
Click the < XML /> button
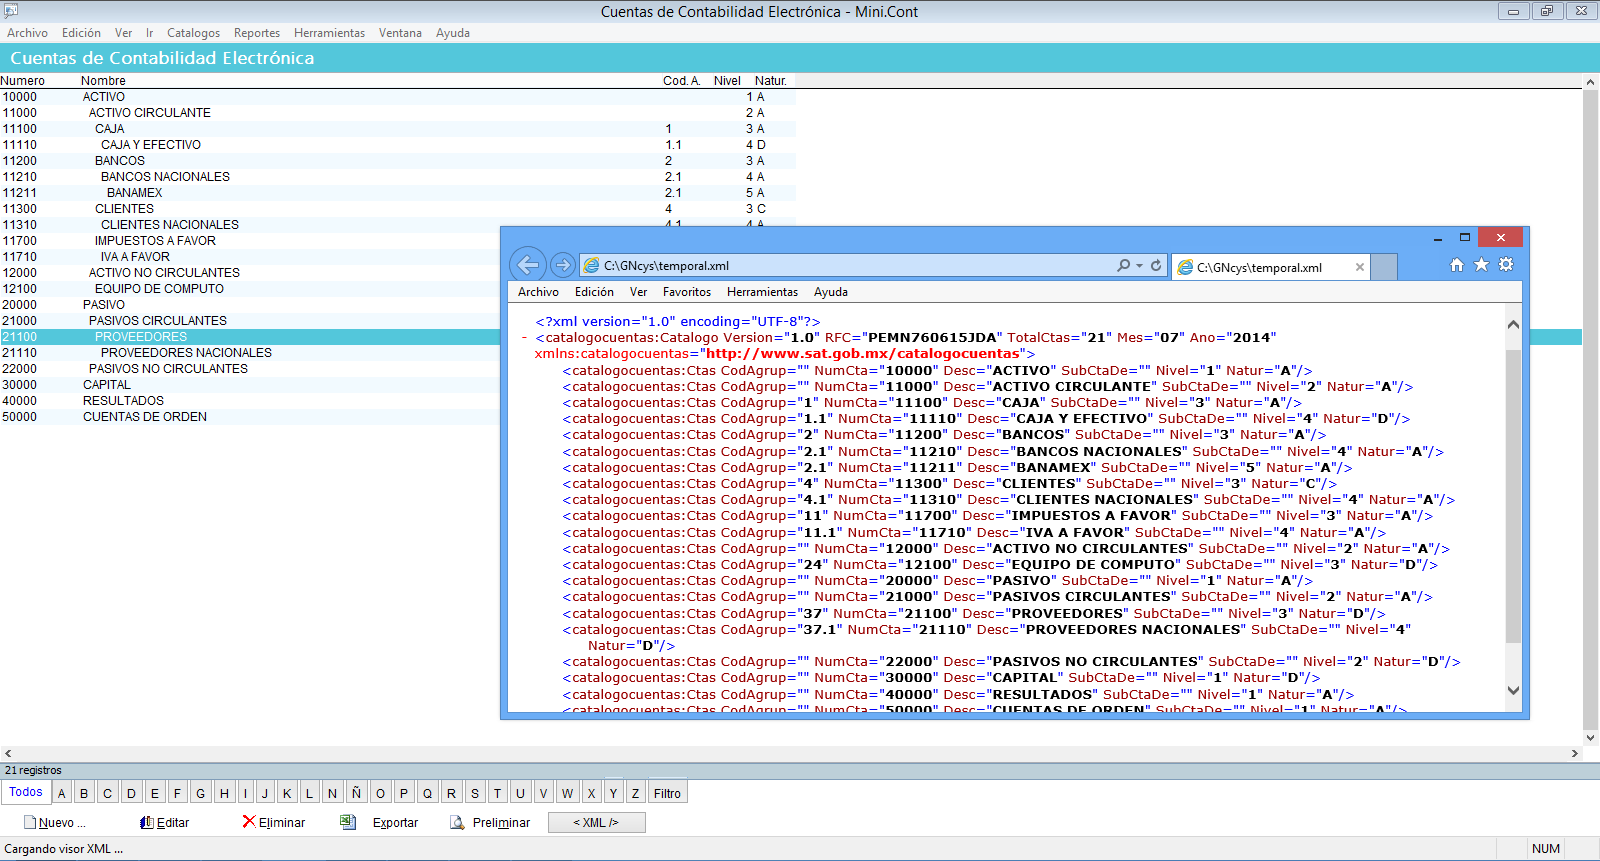click(x=596, y=822)
